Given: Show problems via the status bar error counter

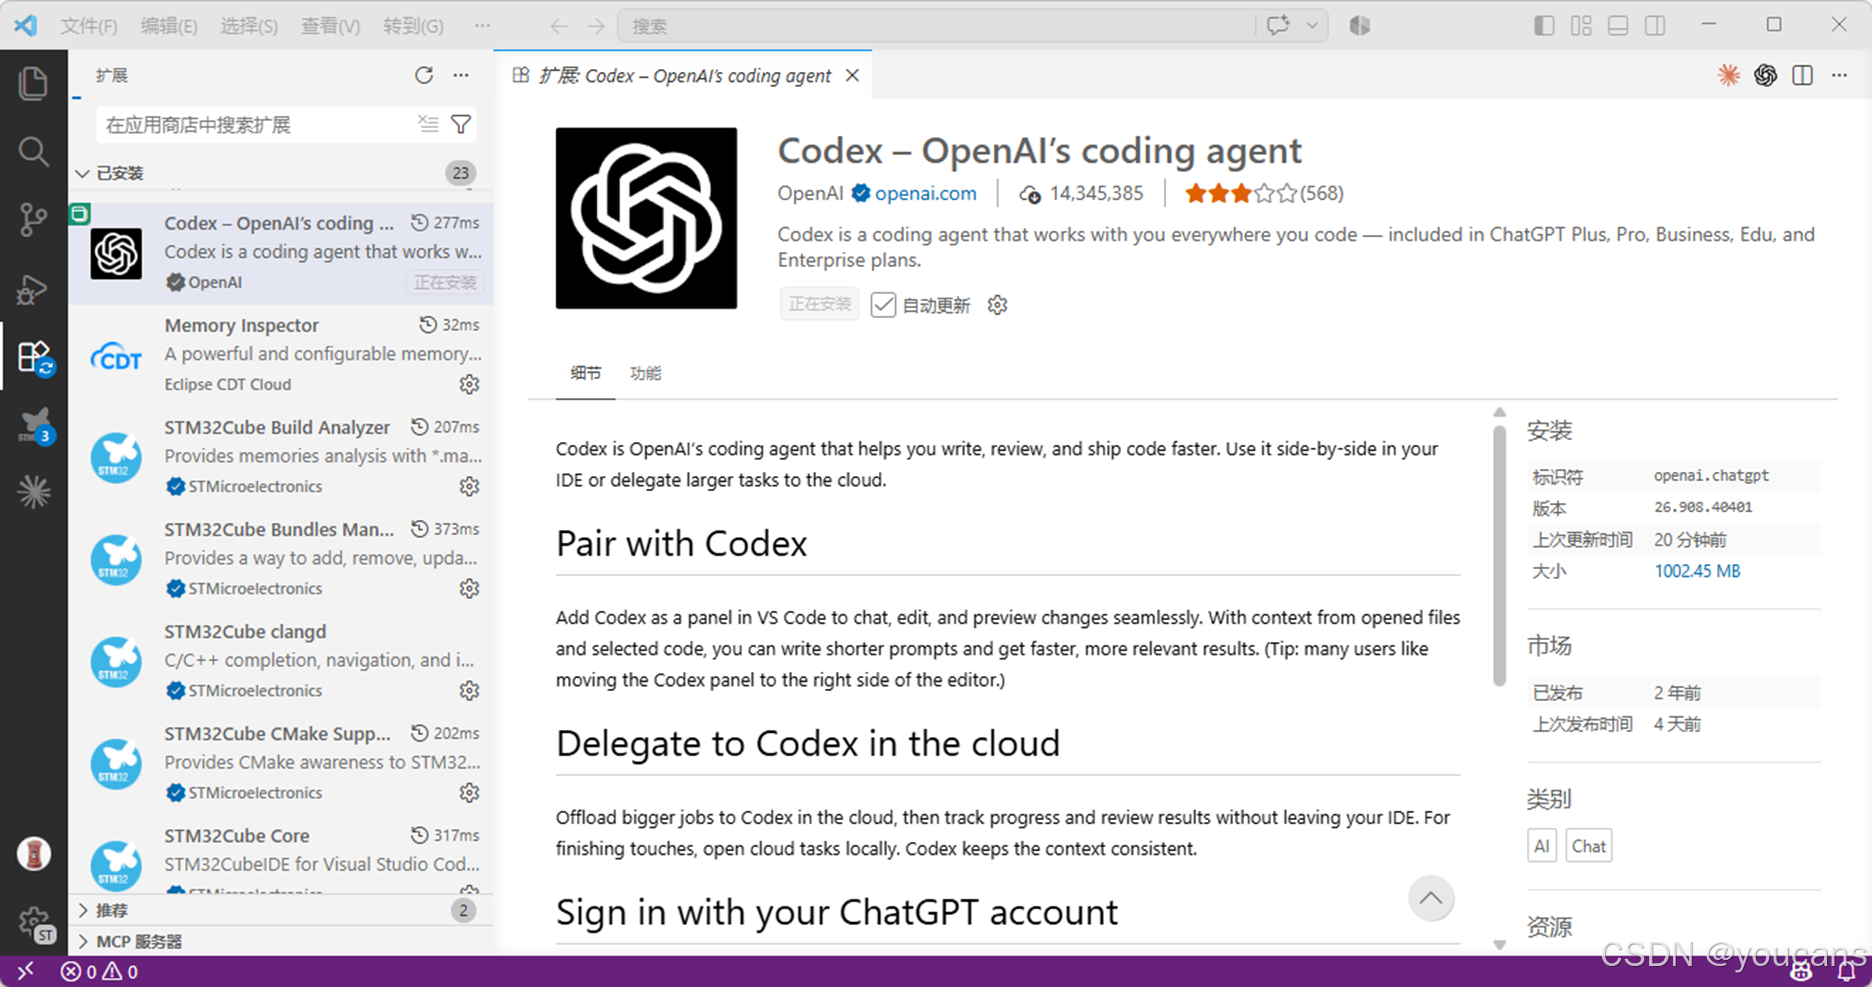Looking at the screenshot, I should 100,971.
